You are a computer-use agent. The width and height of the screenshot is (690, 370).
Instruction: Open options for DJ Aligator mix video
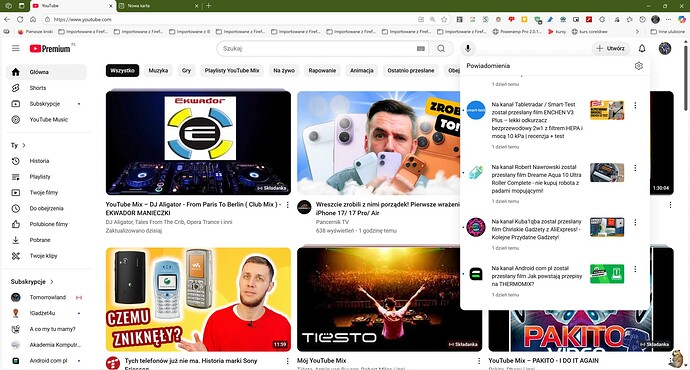coord(287,205)
